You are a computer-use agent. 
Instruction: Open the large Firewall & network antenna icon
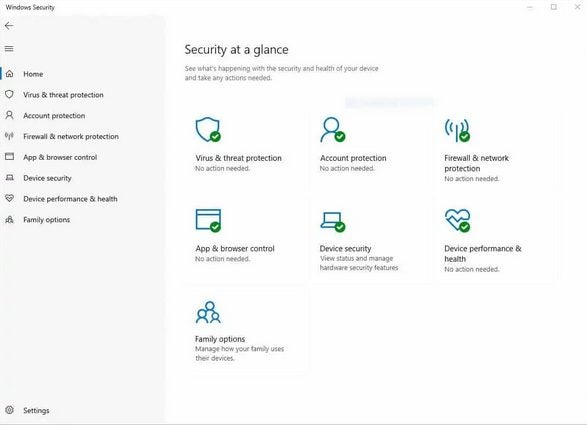tap(457, 130)
